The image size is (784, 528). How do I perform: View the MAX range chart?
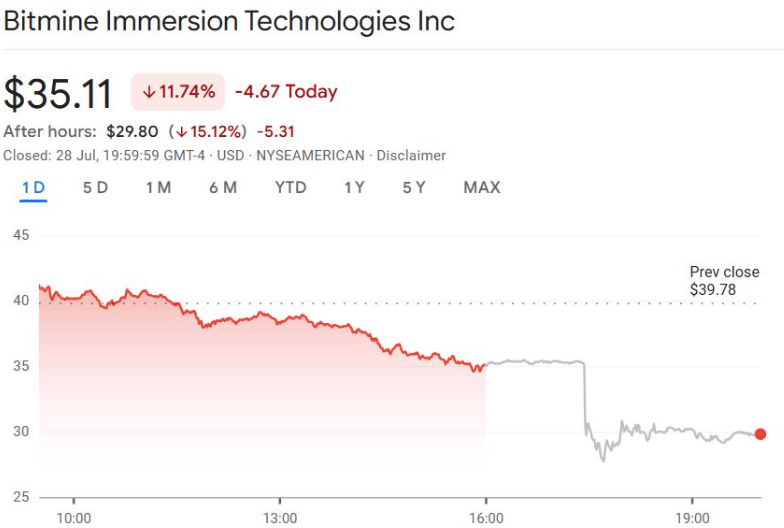click(x=482, y=188)
